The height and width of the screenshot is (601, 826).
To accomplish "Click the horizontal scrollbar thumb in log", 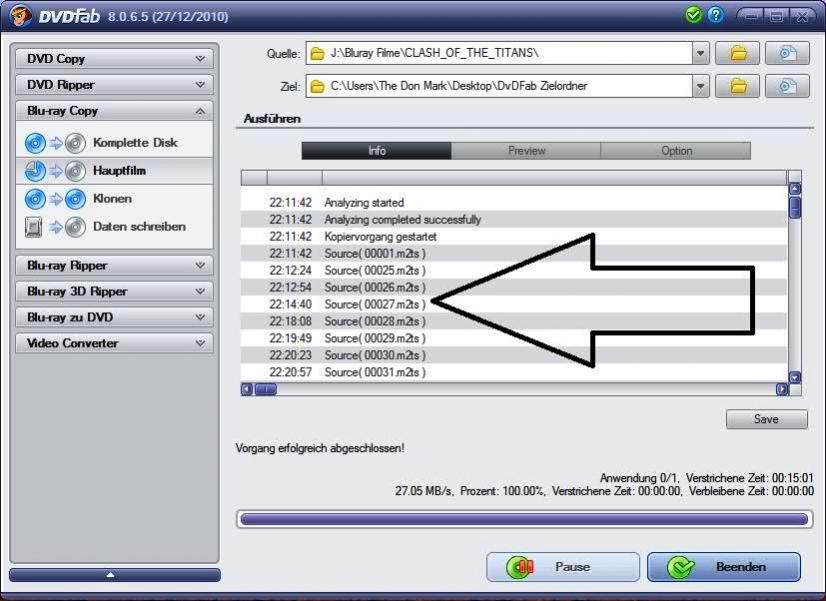I will click(x=266, y=389).
